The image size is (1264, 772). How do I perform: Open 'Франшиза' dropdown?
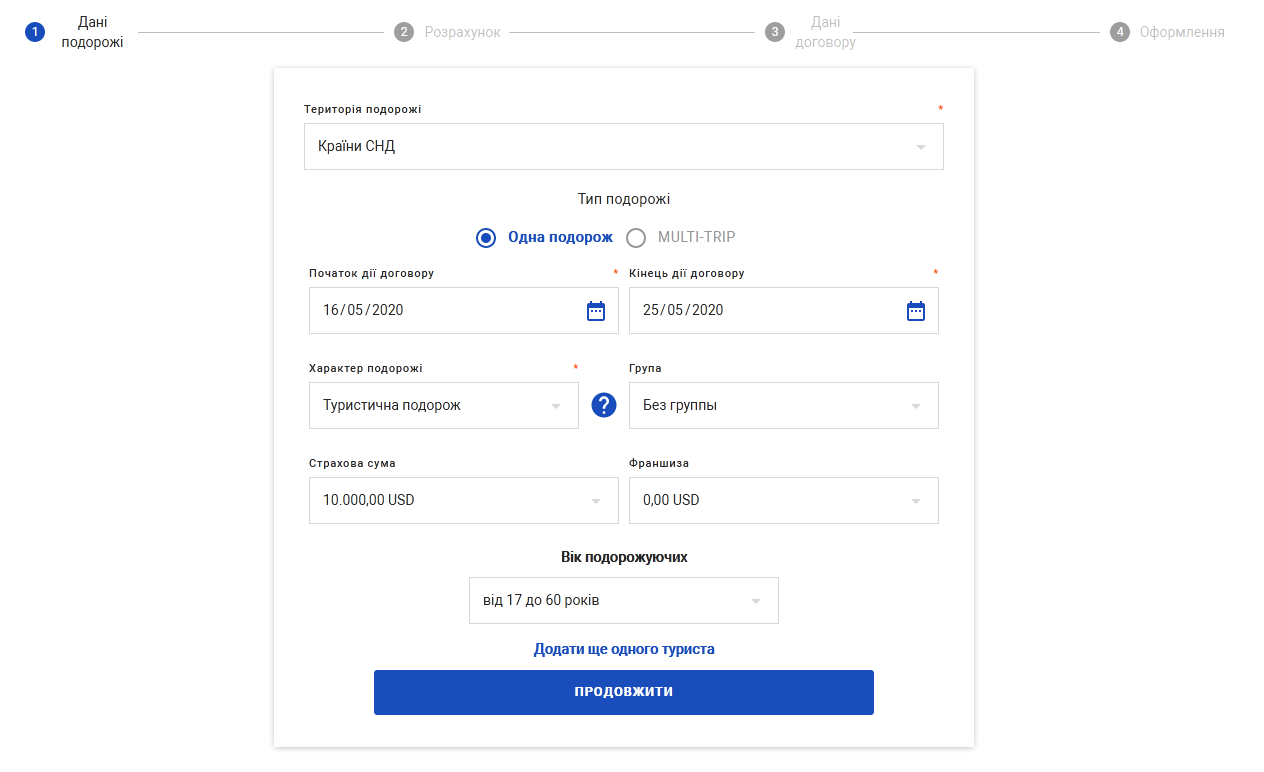click(x=783, y=500)
